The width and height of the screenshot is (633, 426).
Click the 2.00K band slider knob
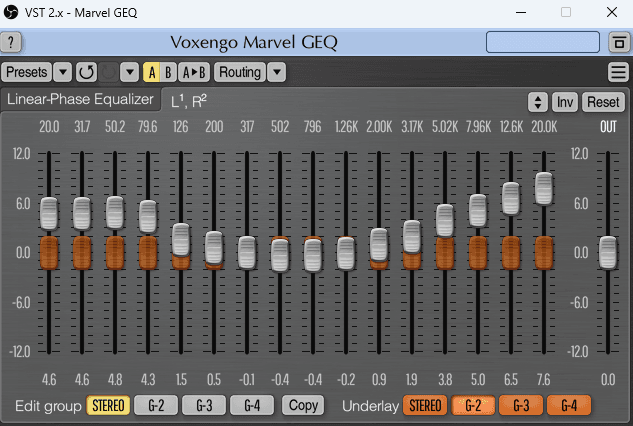click(379, 245)
